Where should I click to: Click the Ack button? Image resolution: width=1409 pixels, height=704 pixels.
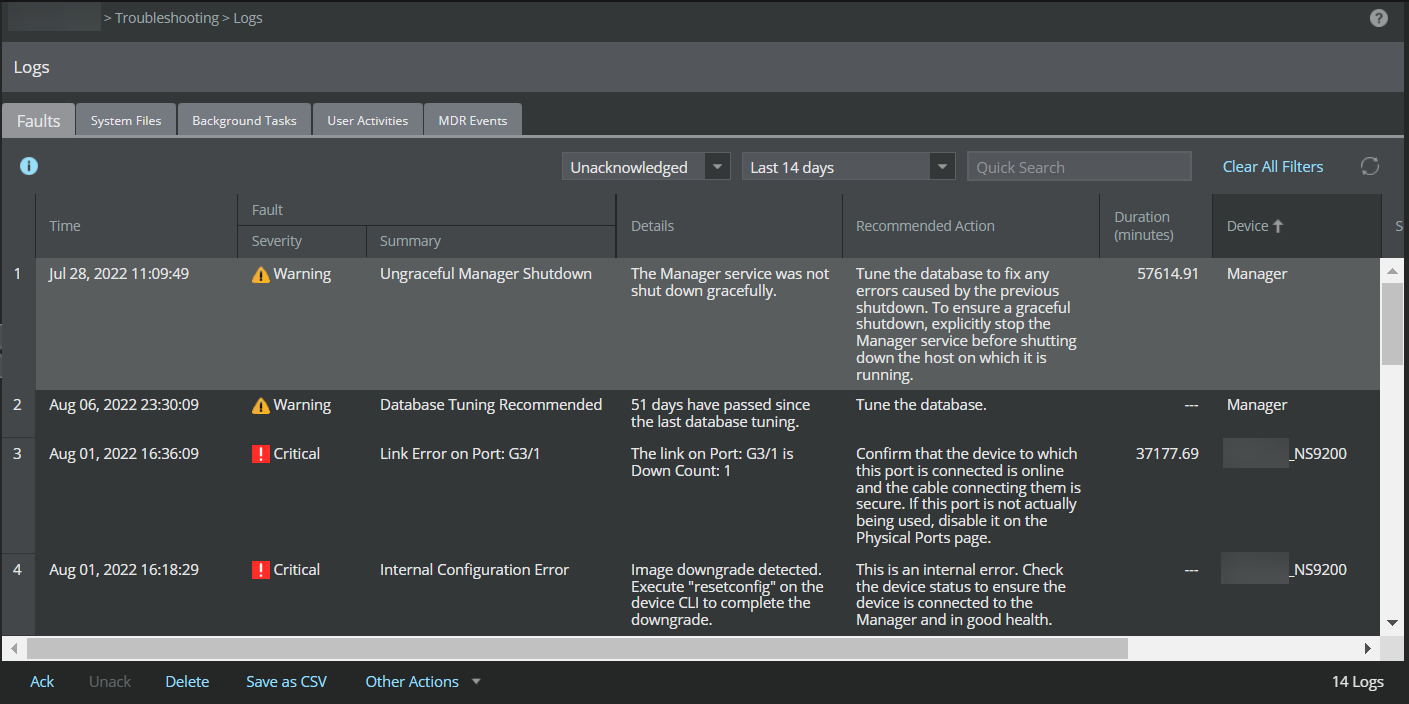click(42, 682)
